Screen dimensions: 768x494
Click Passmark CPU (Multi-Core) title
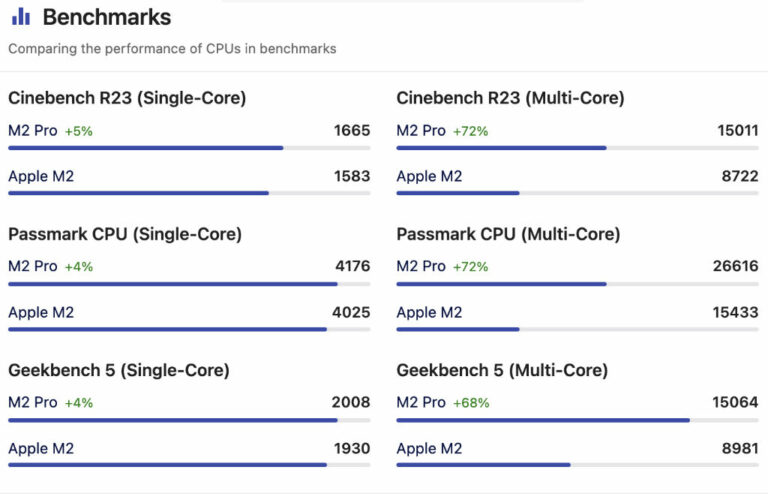click(x=508, y=234)
